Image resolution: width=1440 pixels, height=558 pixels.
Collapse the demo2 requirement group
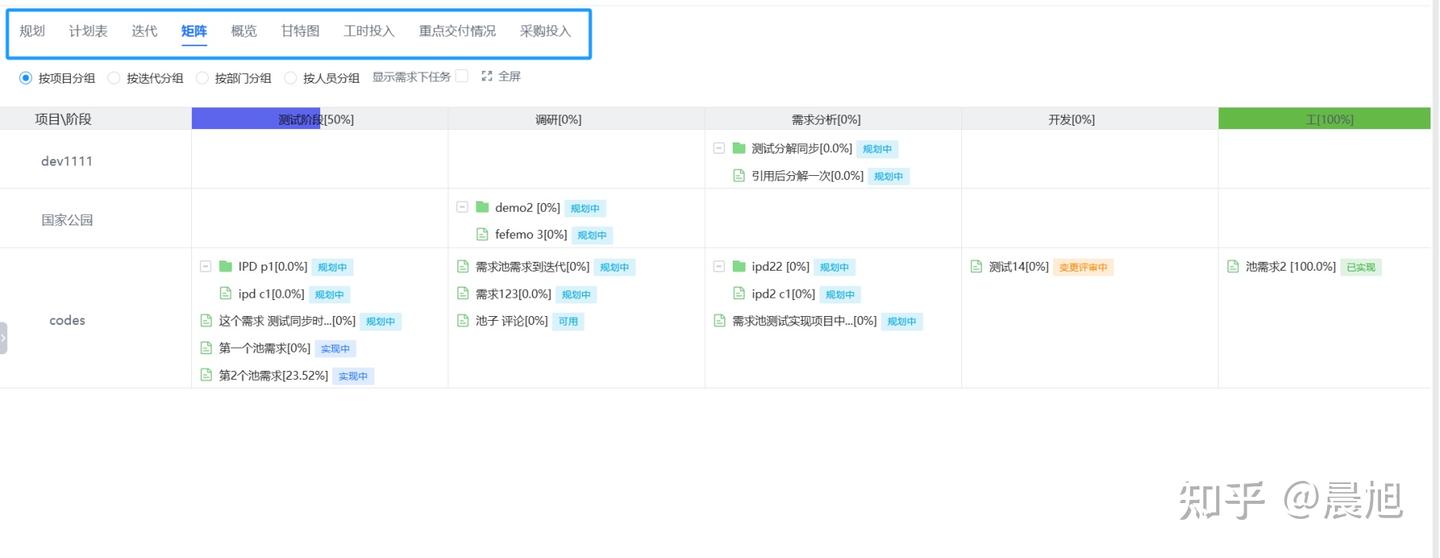click(462, 208)
